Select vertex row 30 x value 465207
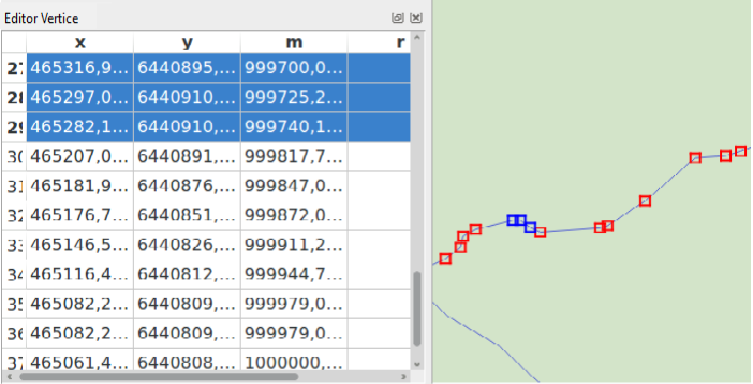Viewport: 753px width, 384px height. tap(80, 156)
